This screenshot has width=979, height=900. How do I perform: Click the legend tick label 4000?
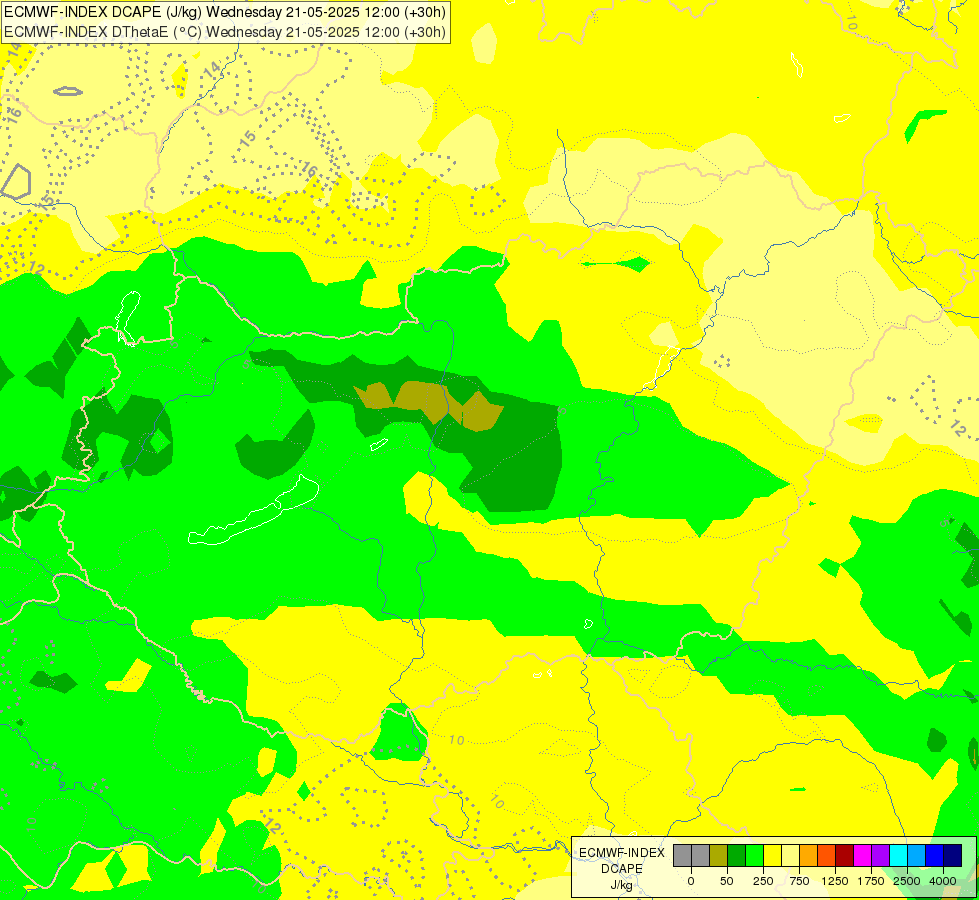pos(943,881)
